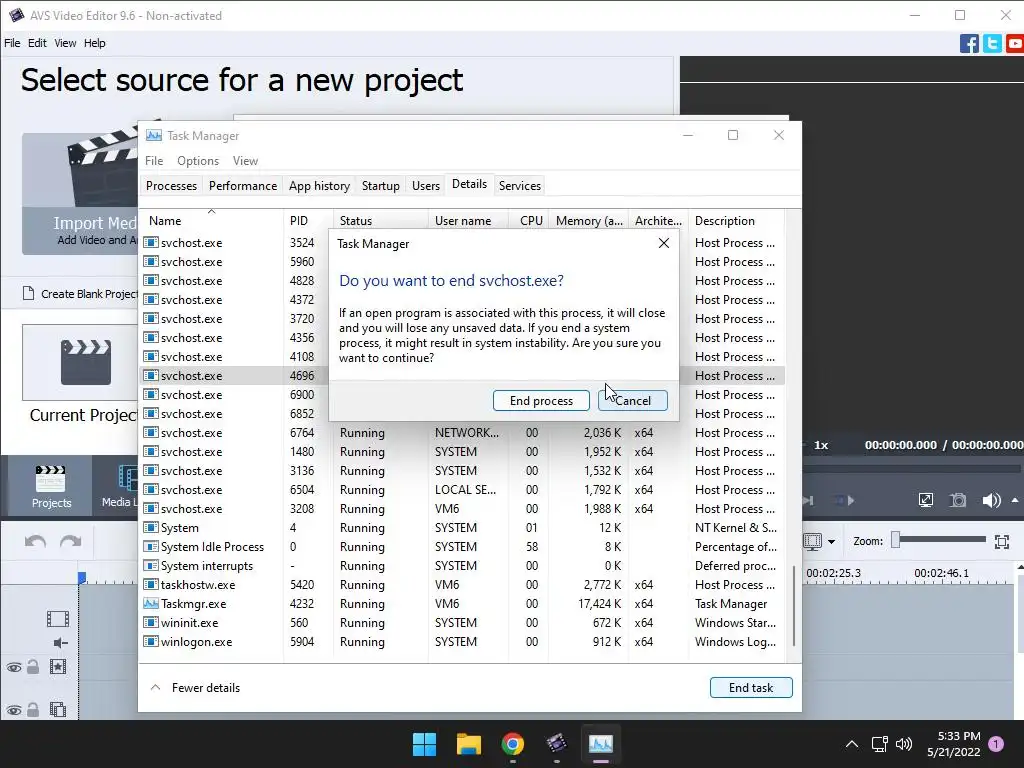
Task: Toggle visibility eye on the effects track
Action: point(14,667)
